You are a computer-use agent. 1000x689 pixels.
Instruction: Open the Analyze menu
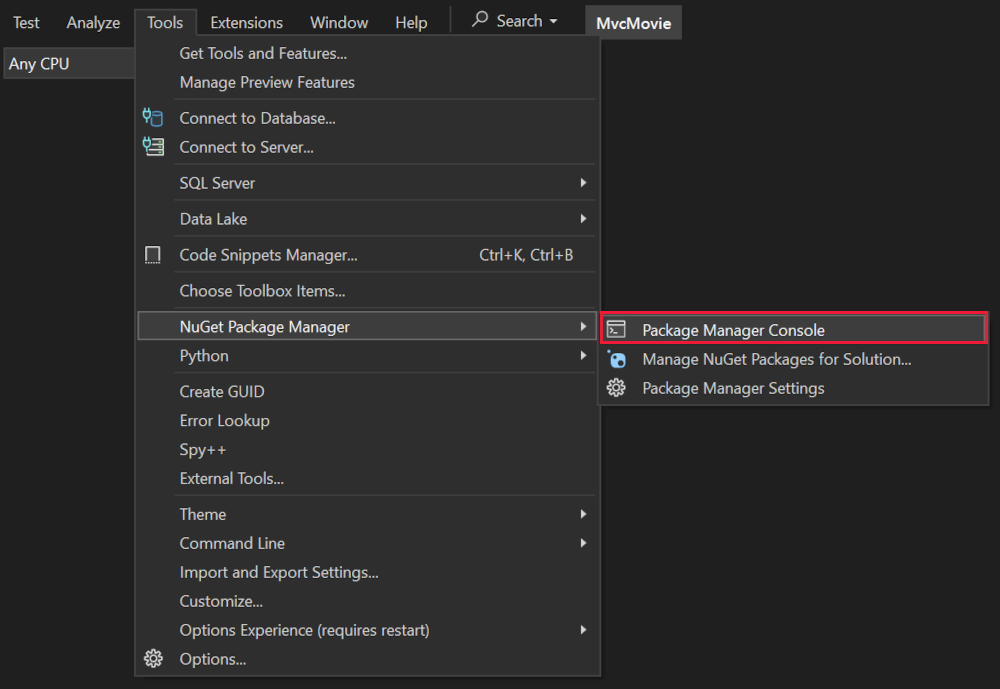pyautogui.click(x=93, y=22)
